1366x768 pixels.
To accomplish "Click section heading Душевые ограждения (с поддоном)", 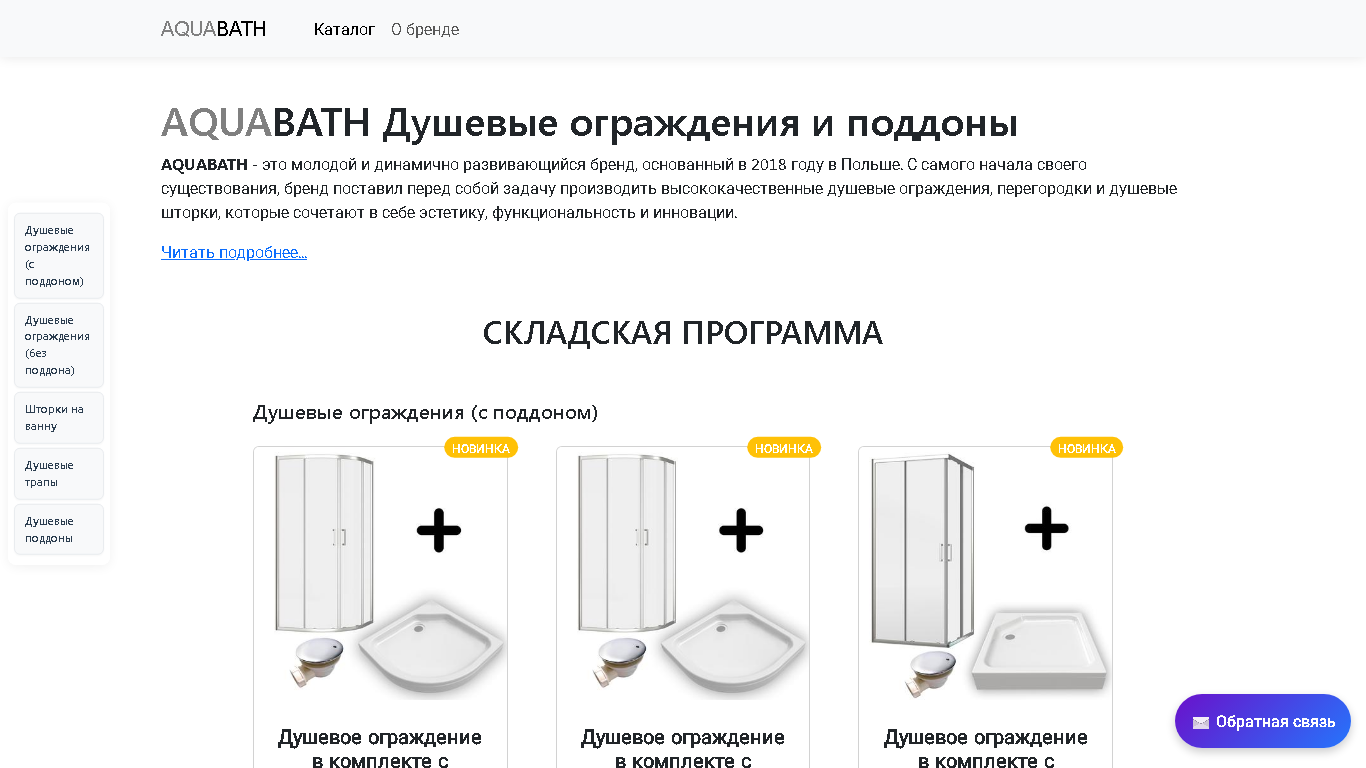I will pos(425,412).
